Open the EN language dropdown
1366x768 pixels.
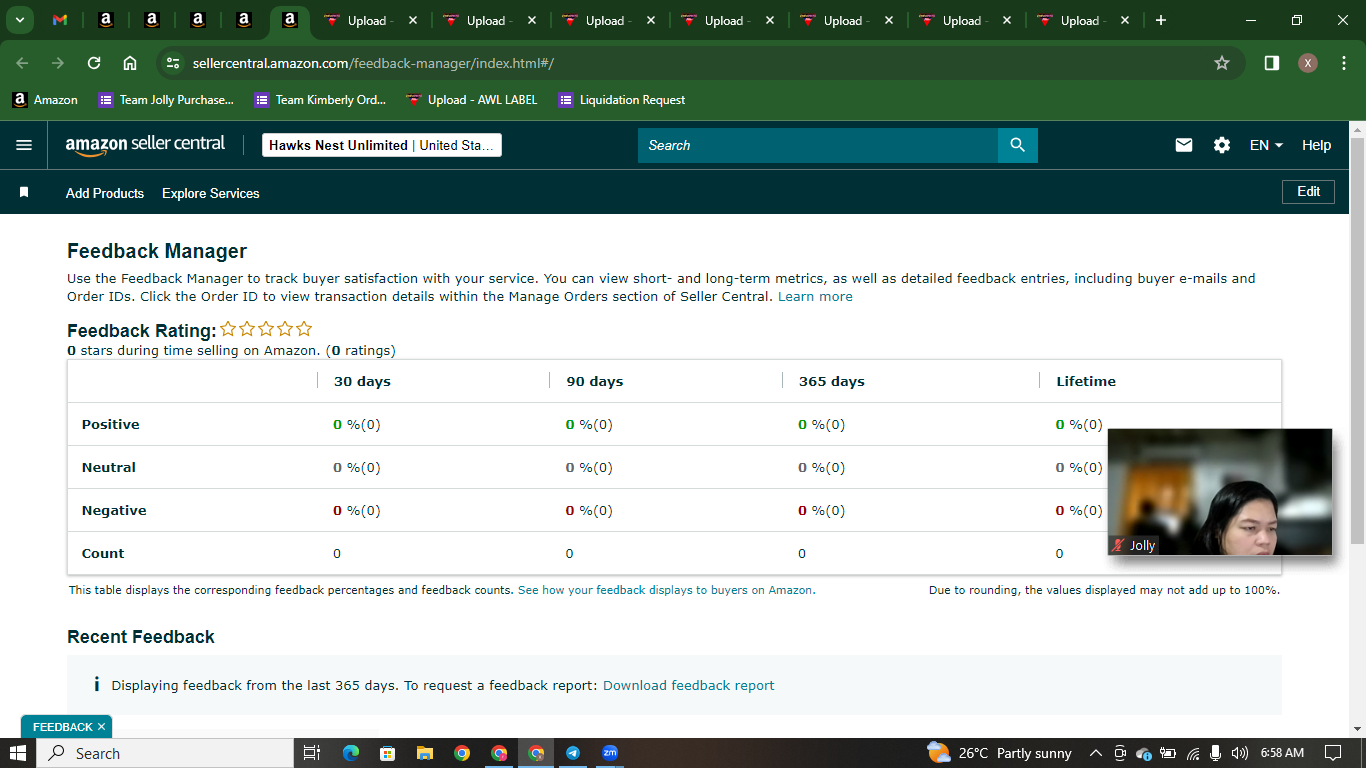click(1266, 145)
